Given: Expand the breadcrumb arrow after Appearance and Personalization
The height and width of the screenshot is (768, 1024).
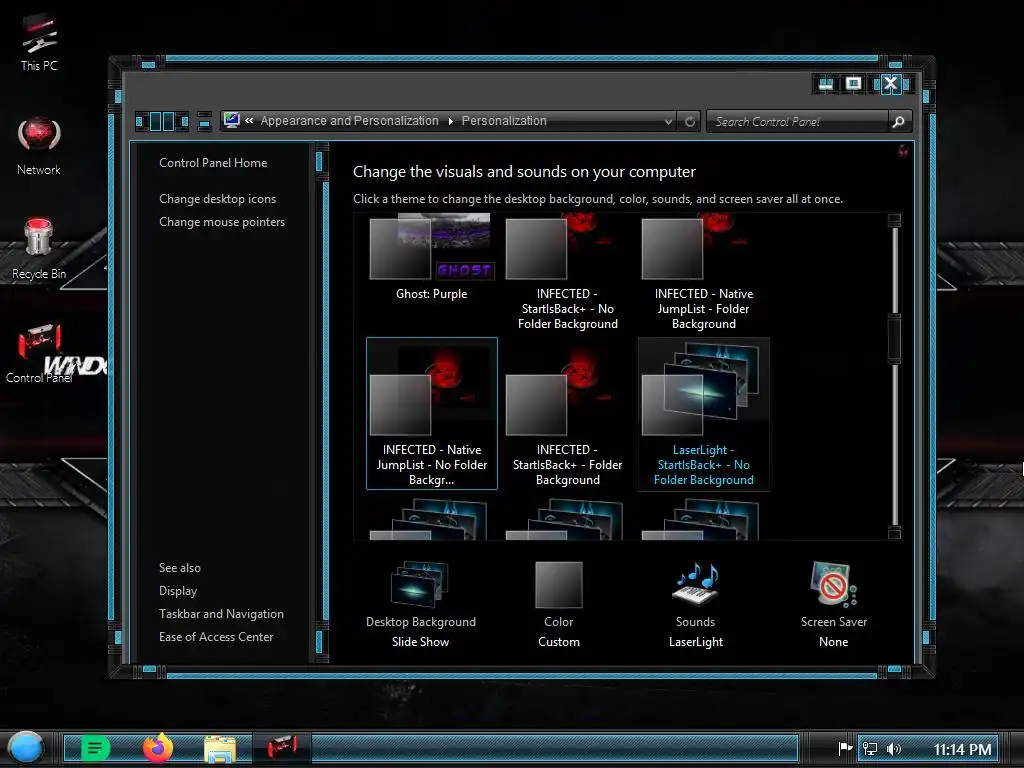Looking at the screenshot, I should [x=451, y=121].
